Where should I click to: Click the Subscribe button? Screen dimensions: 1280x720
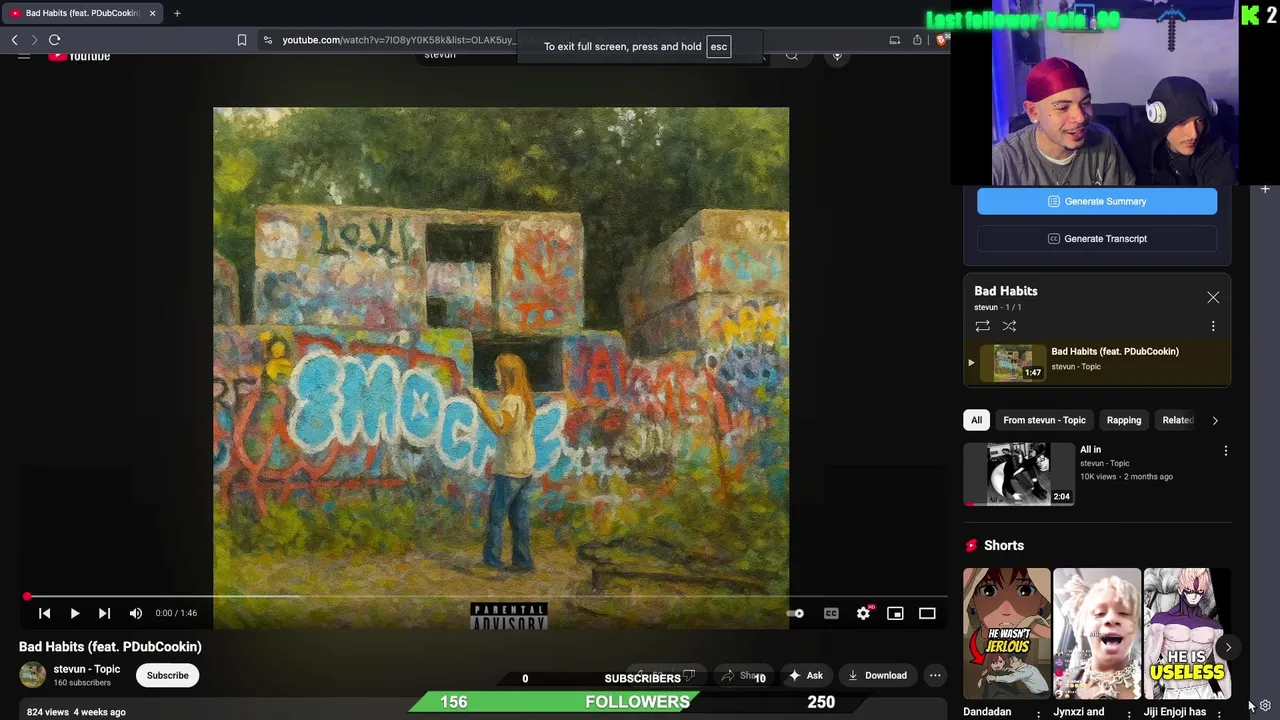167,675
